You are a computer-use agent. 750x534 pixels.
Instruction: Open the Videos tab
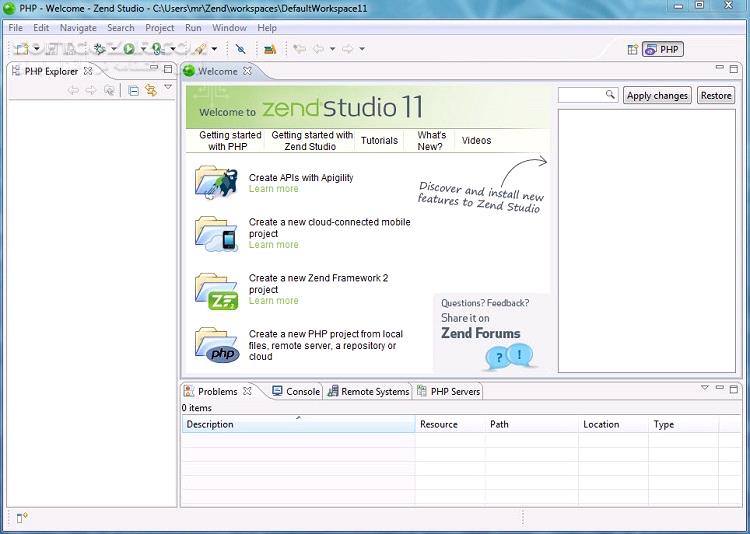476,141
